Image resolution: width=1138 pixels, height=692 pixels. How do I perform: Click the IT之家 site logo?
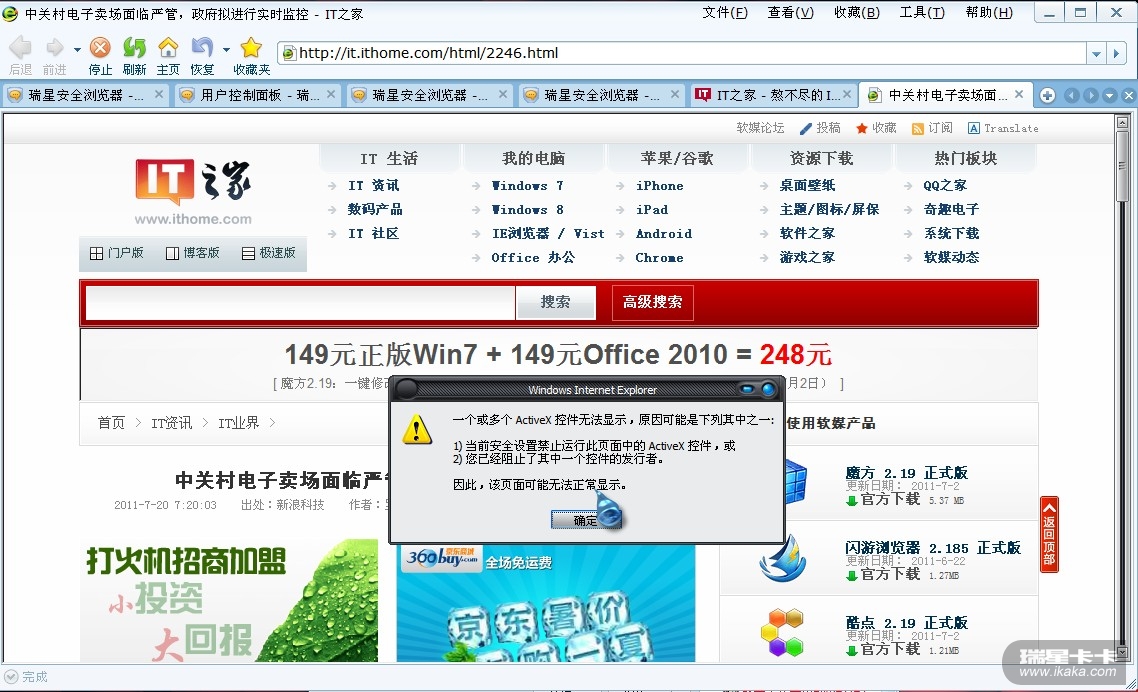coord(193,192)
